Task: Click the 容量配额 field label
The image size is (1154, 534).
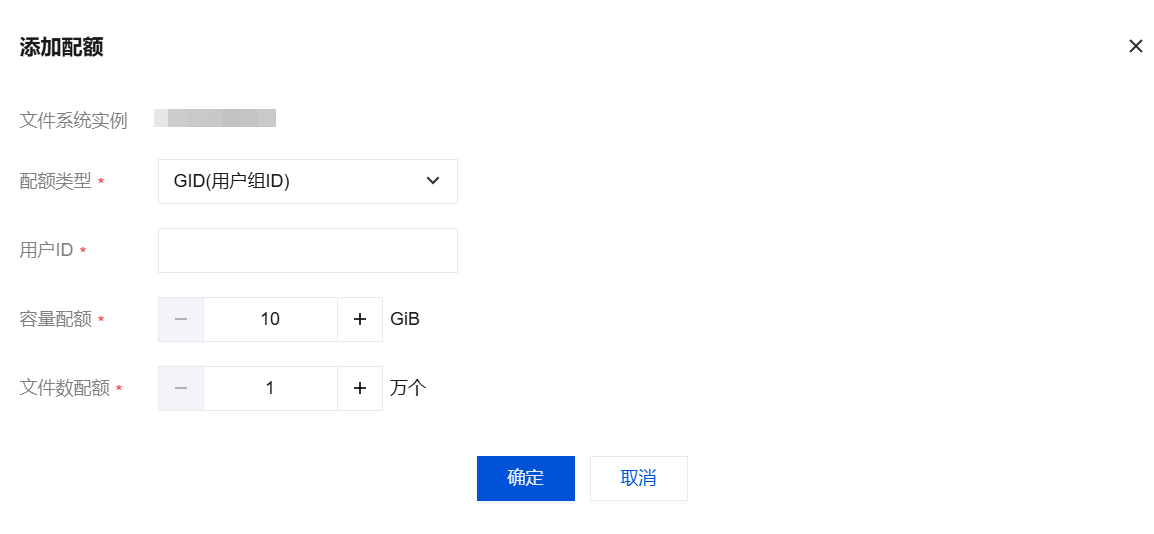Action: [x=56, y=319]
